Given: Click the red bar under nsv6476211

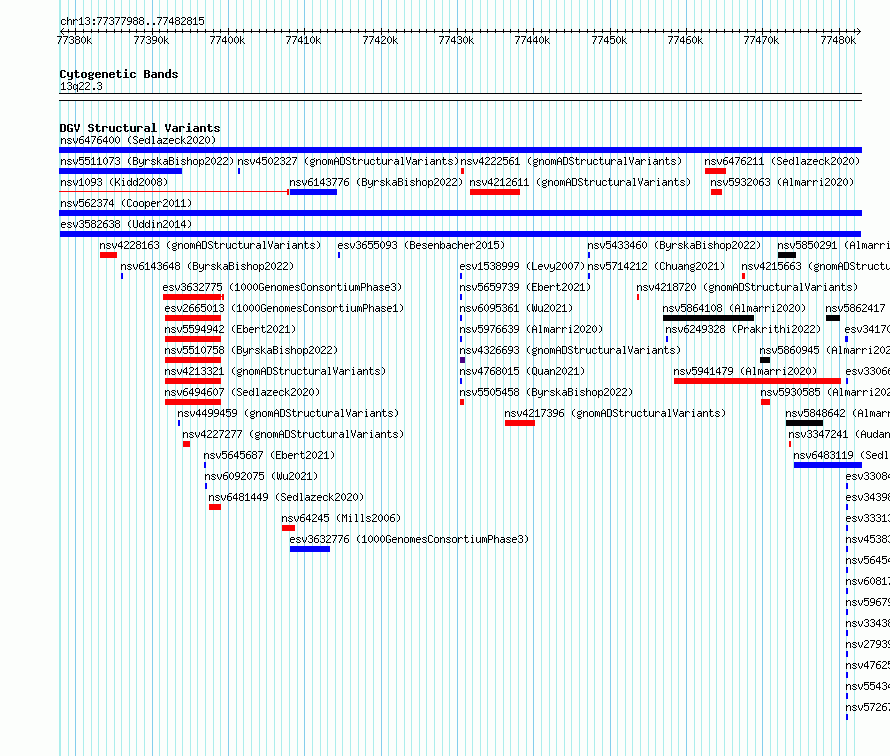Looking at the screenshot, I should [x=715, y=171].
